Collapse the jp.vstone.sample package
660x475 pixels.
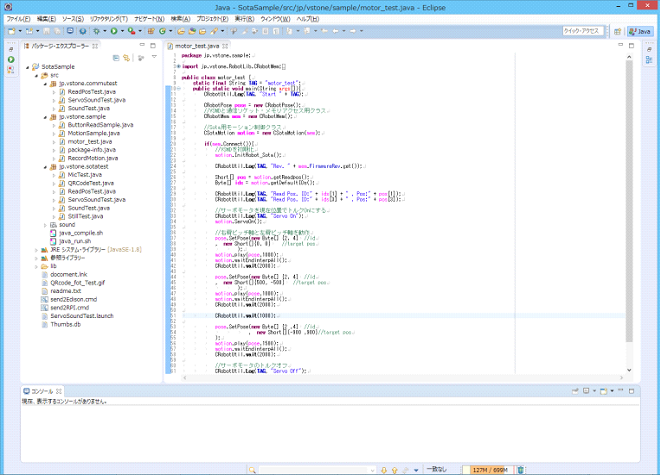[x=46, y=116]
